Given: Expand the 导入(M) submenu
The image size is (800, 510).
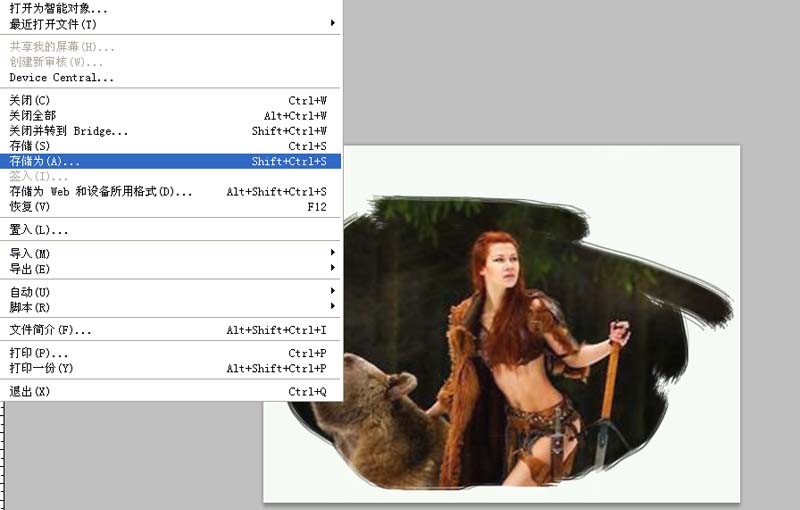Looking at the screenshot, I should 30,254.
